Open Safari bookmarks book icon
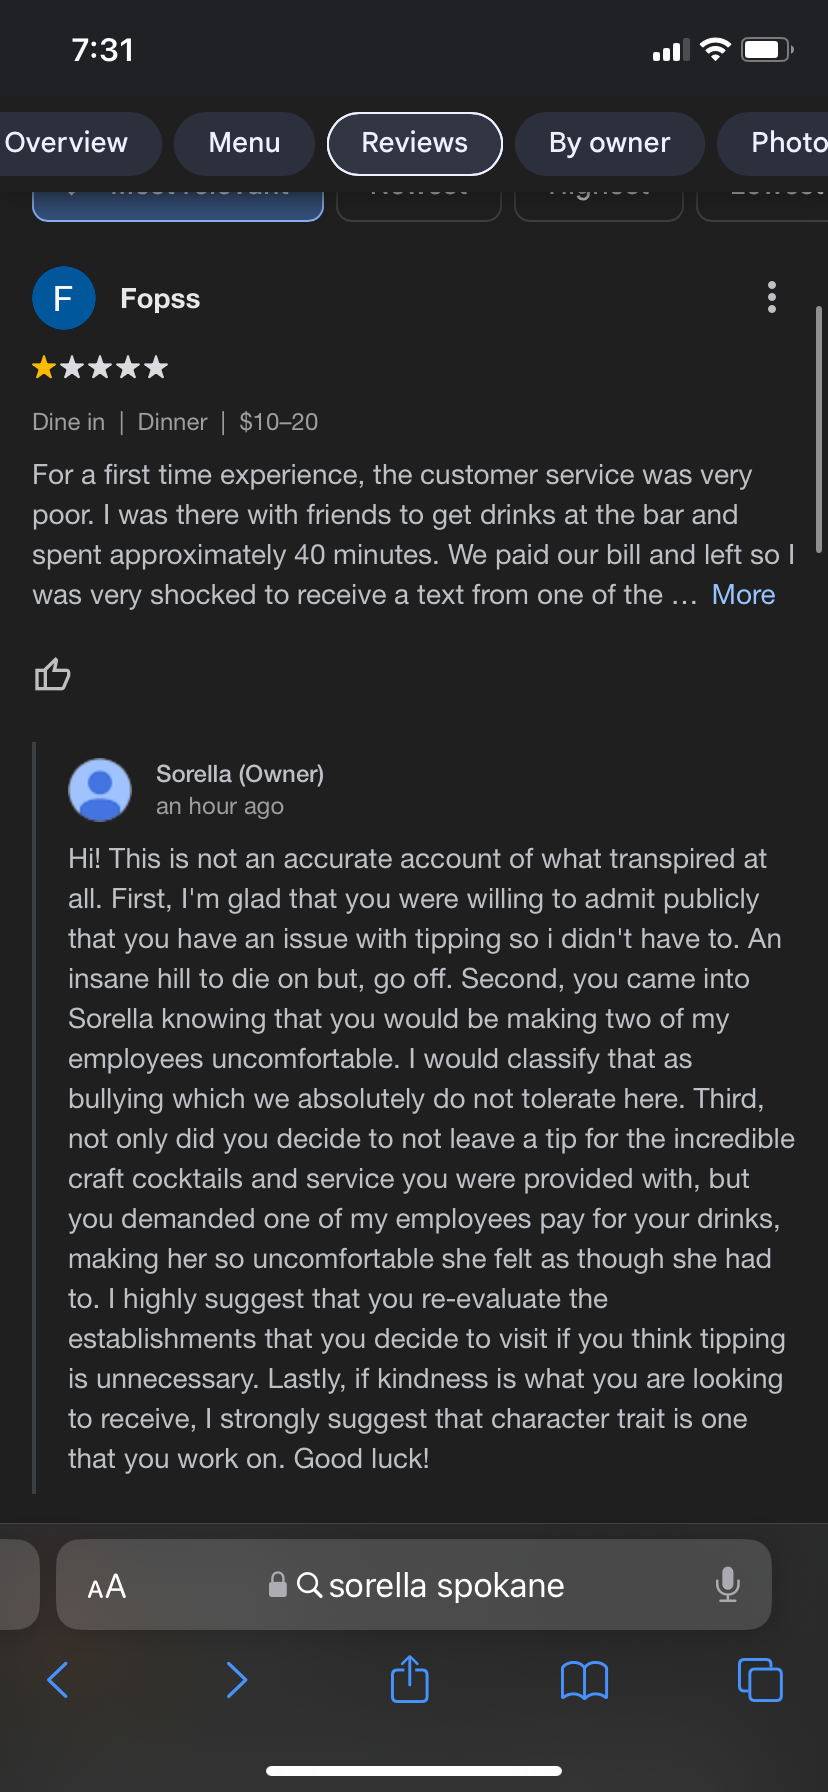This screenshot has height=1792, width=828. (x=584, y=1680)
